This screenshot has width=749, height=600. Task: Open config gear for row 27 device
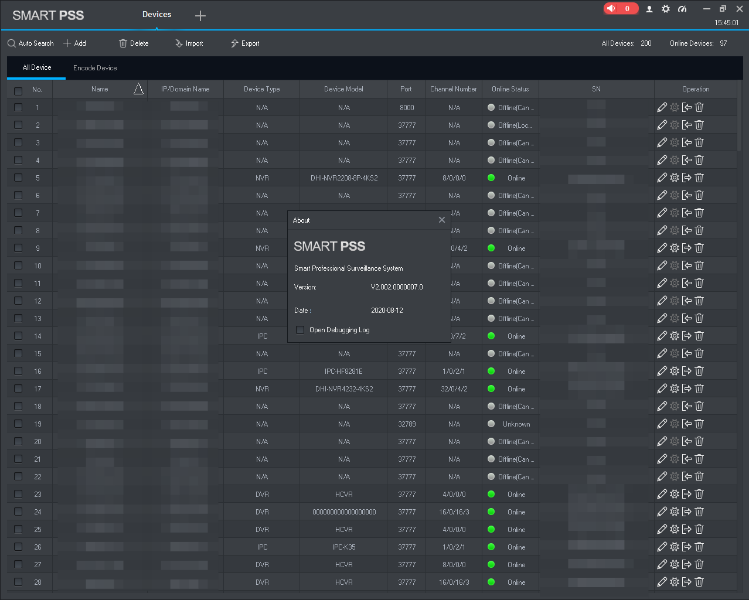(674, 564)
